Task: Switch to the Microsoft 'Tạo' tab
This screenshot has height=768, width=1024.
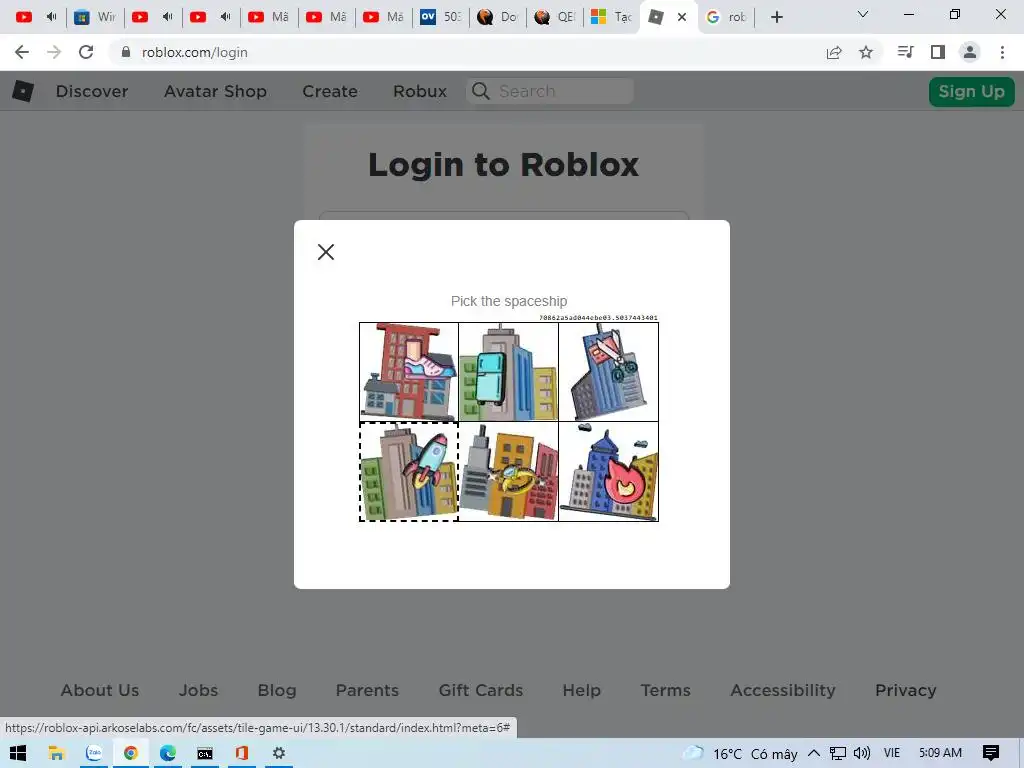Action: click(611, 17)
